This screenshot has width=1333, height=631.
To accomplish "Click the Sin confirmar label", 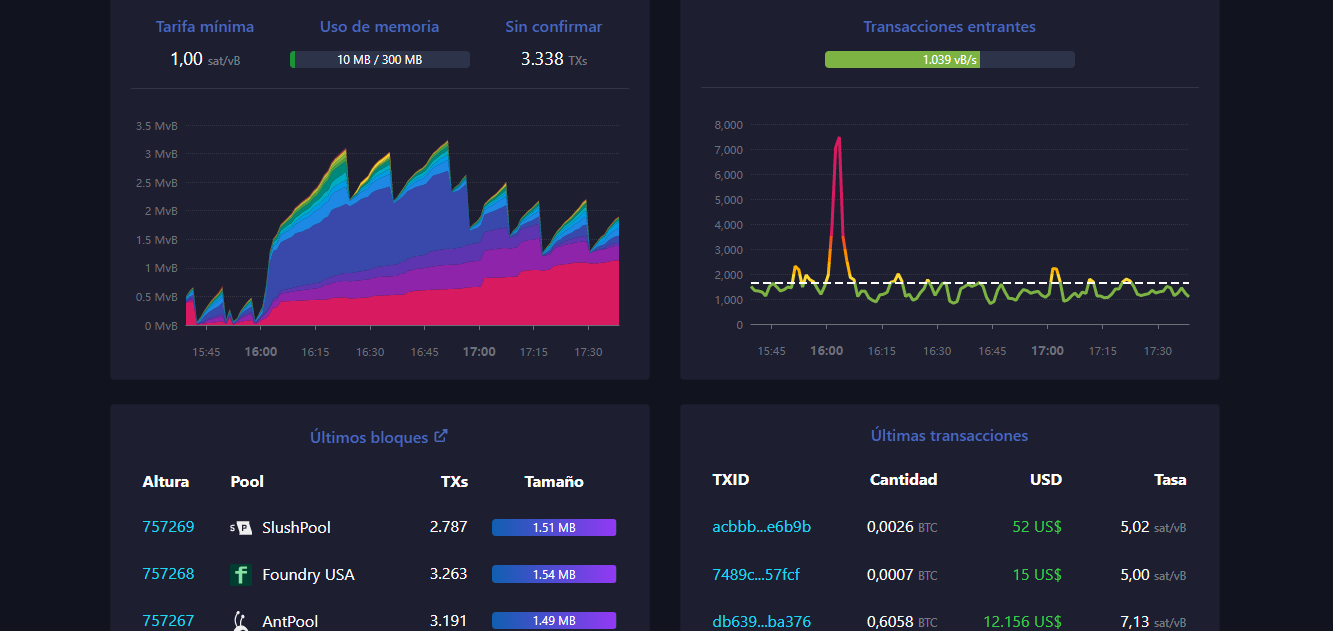I will click(554, 27).
